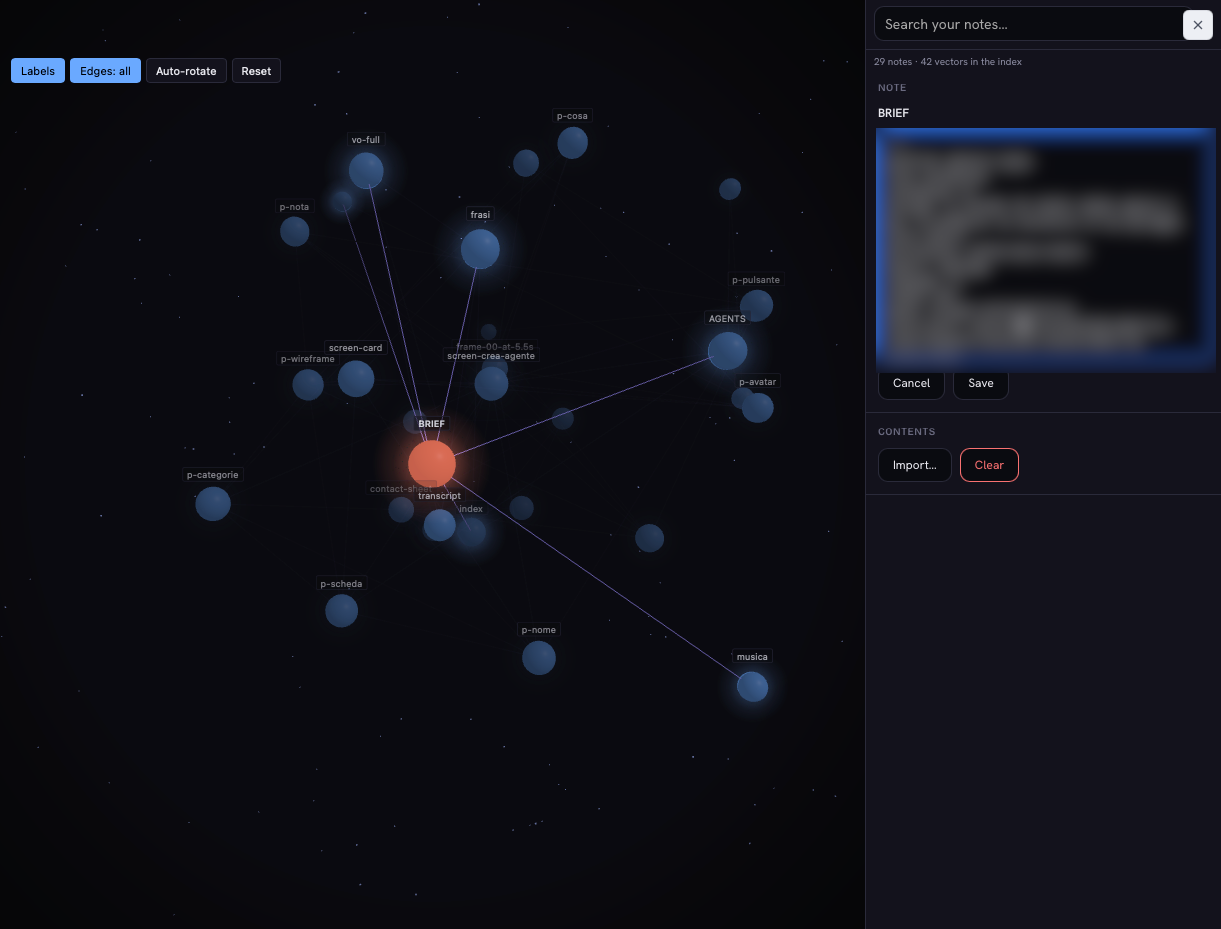Click inside the blurred note editor area
The height and width of the screenshot is (929, 1221).
[x=1046, y=250]
